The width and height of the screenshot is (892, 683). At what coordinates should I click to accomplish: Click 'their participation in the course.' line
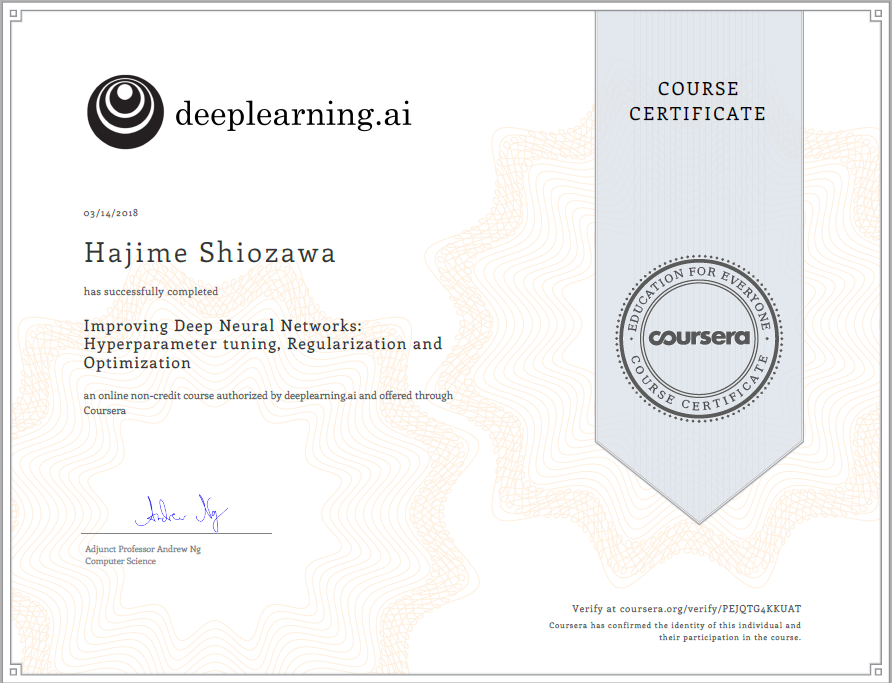click(x=730, y=638)
